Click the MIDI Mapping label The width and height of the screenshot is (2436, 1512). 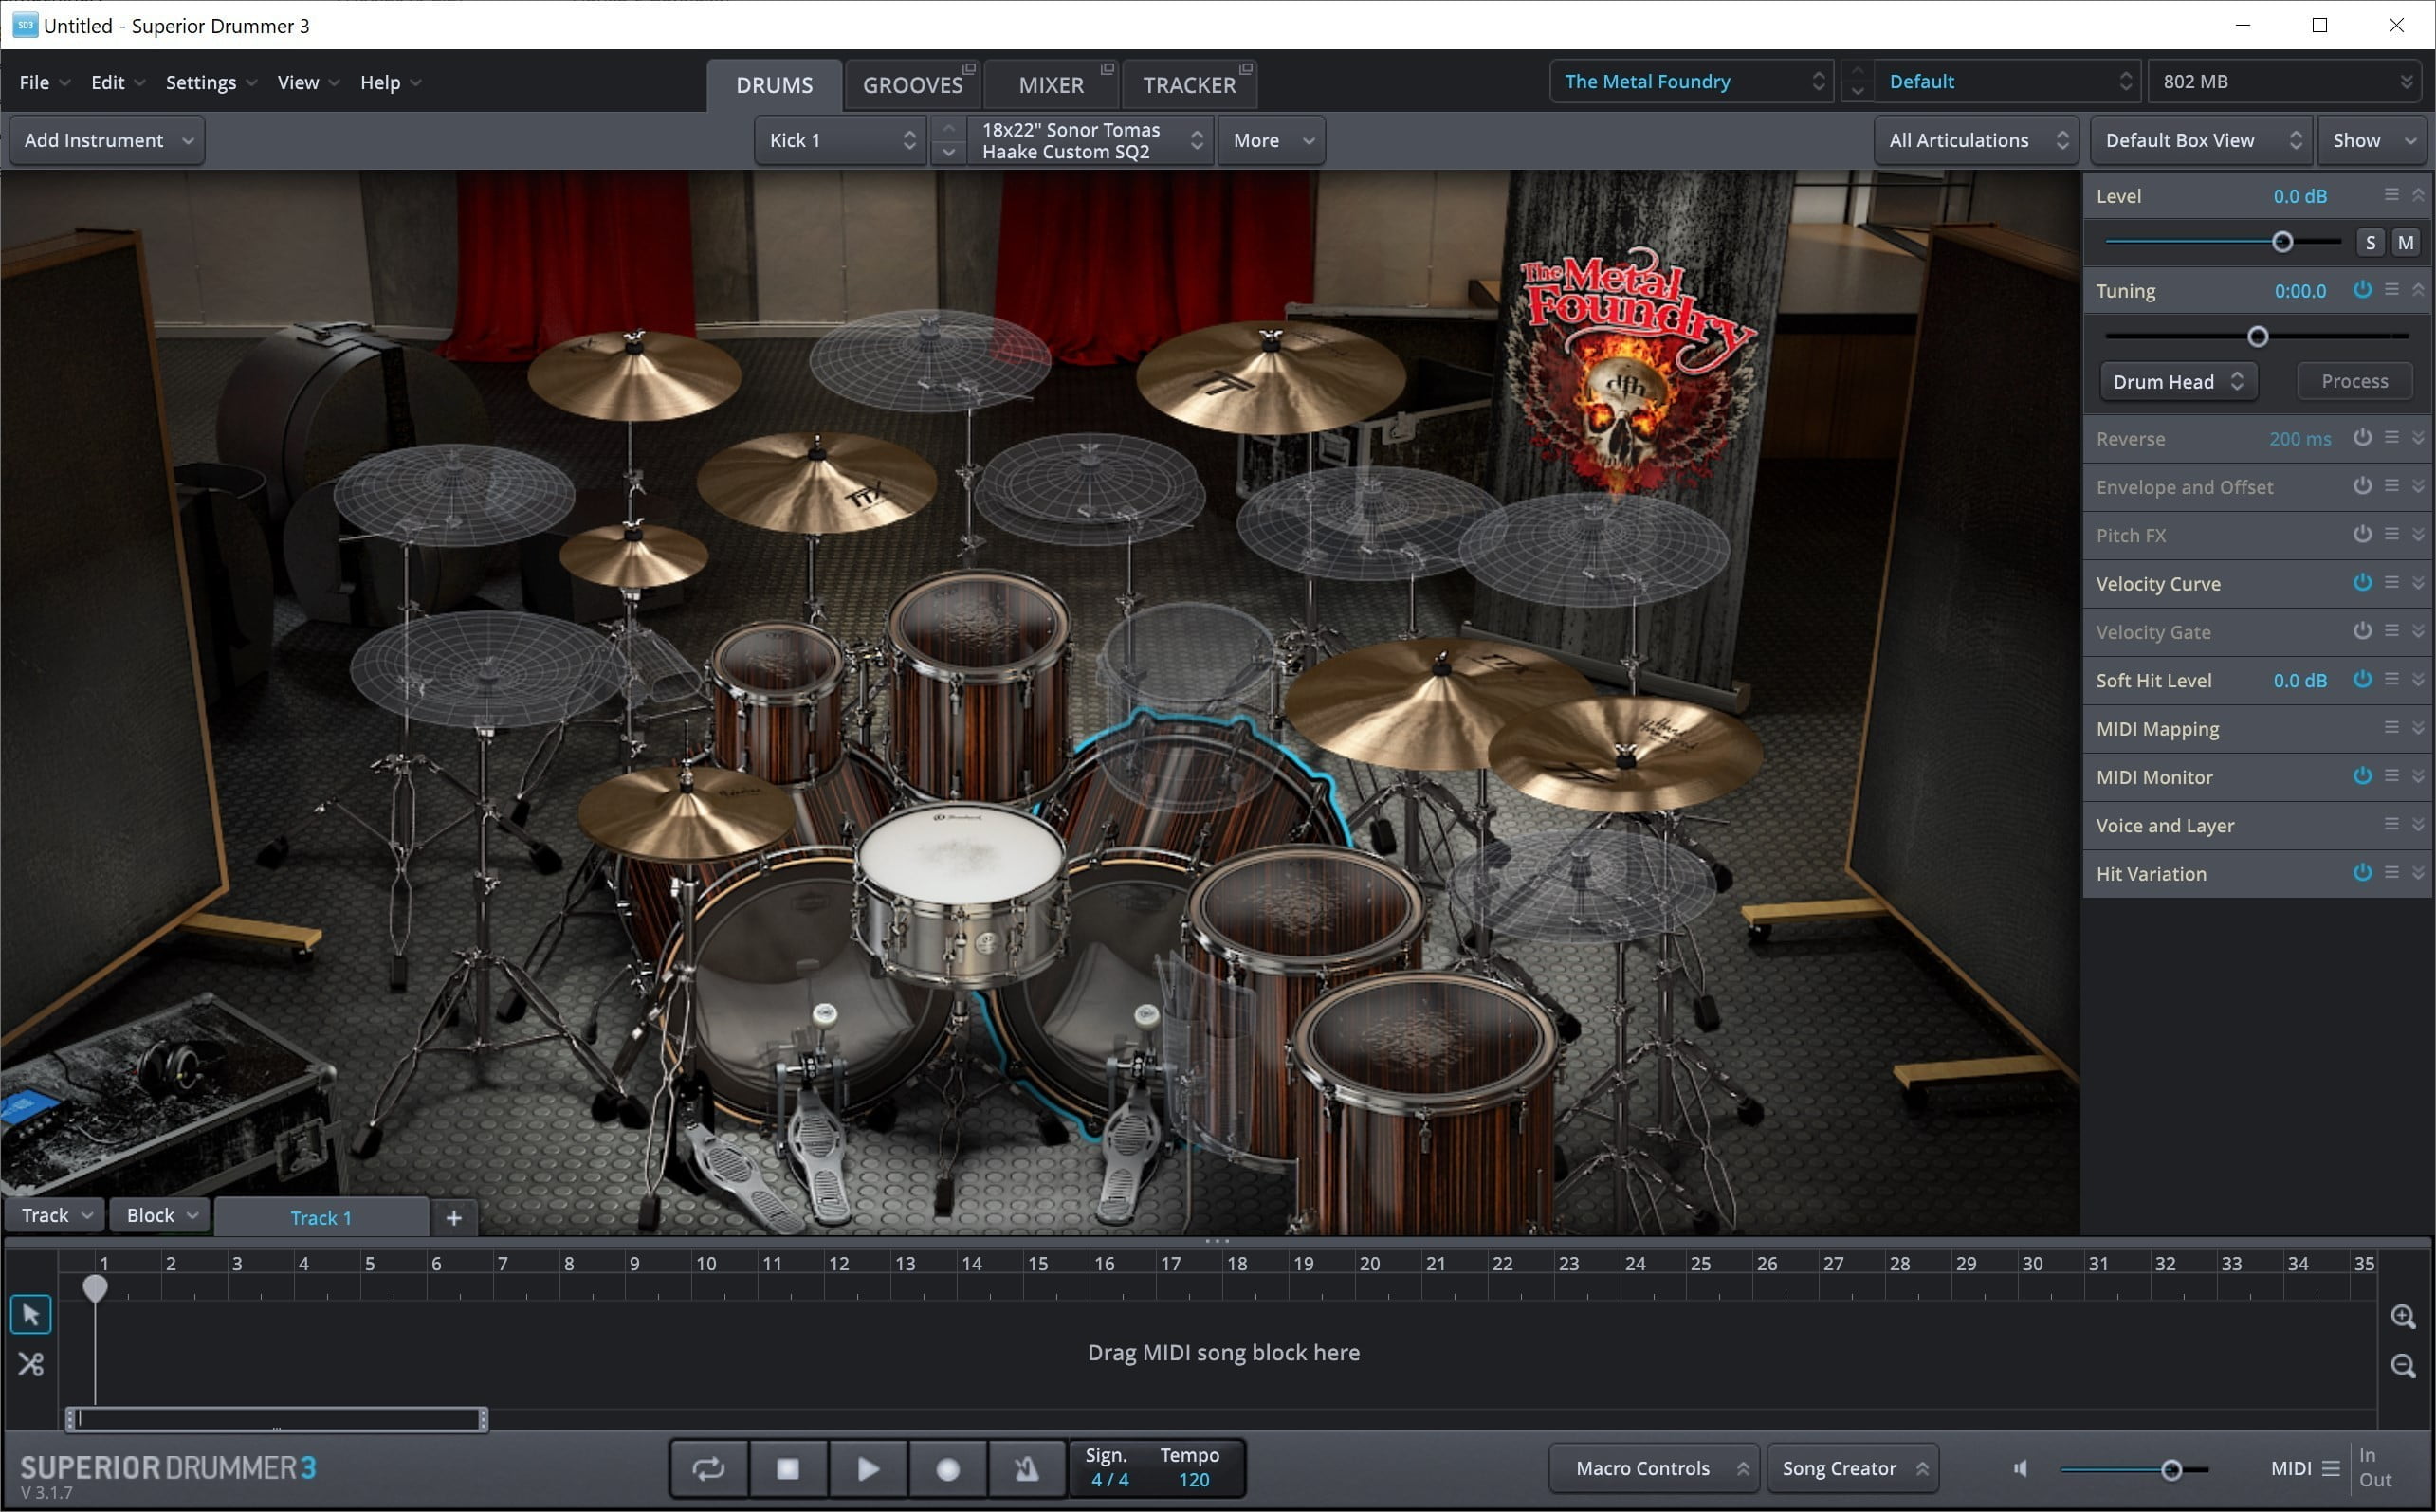[x=2155, y=728]
